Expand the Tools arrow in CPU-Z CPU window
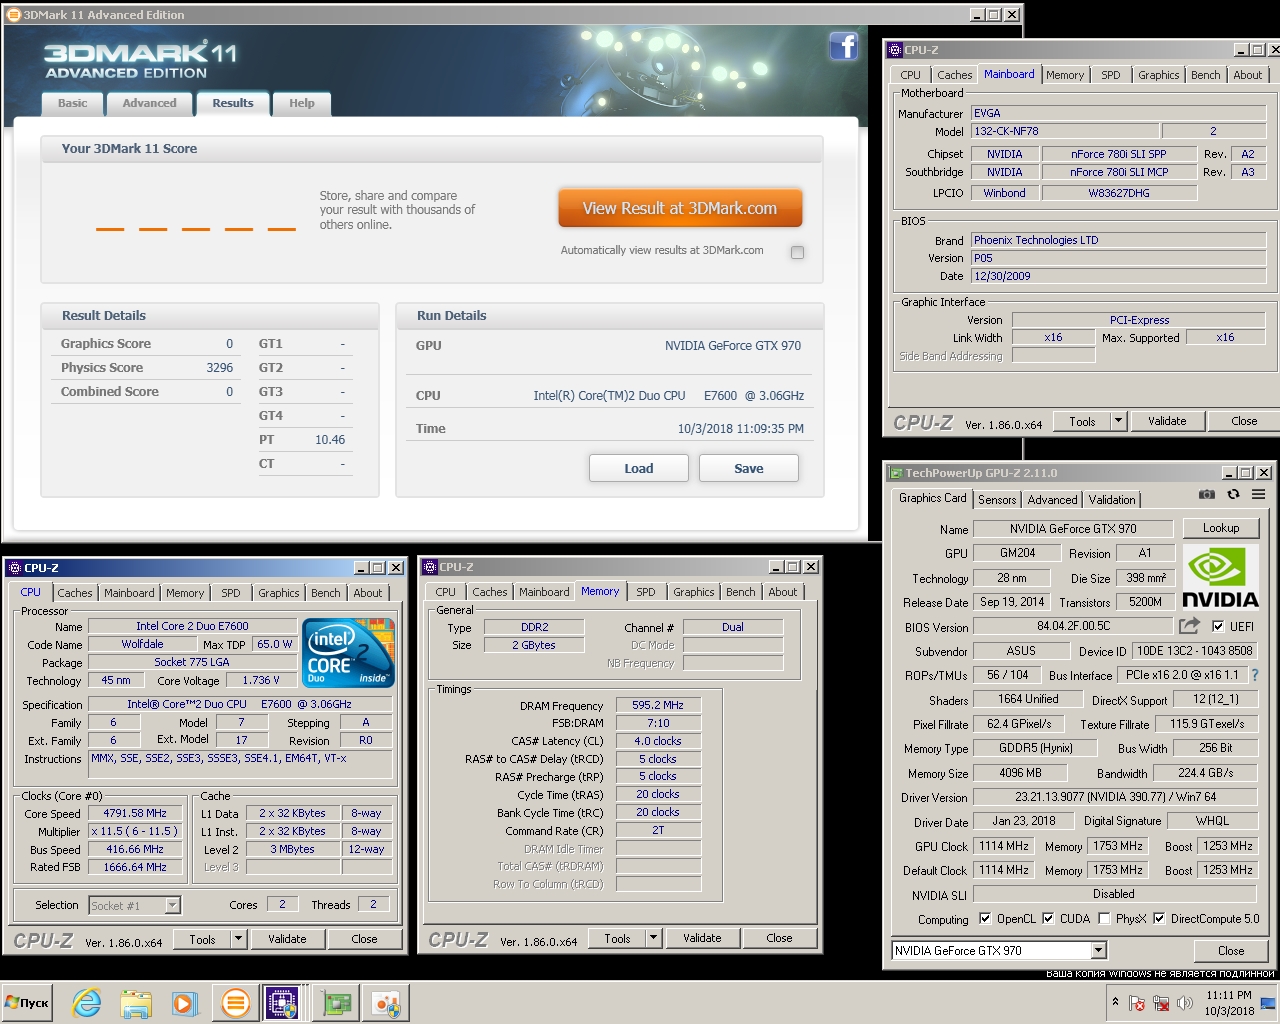This screenshot has height=1024, width=1280. [238, 939]
